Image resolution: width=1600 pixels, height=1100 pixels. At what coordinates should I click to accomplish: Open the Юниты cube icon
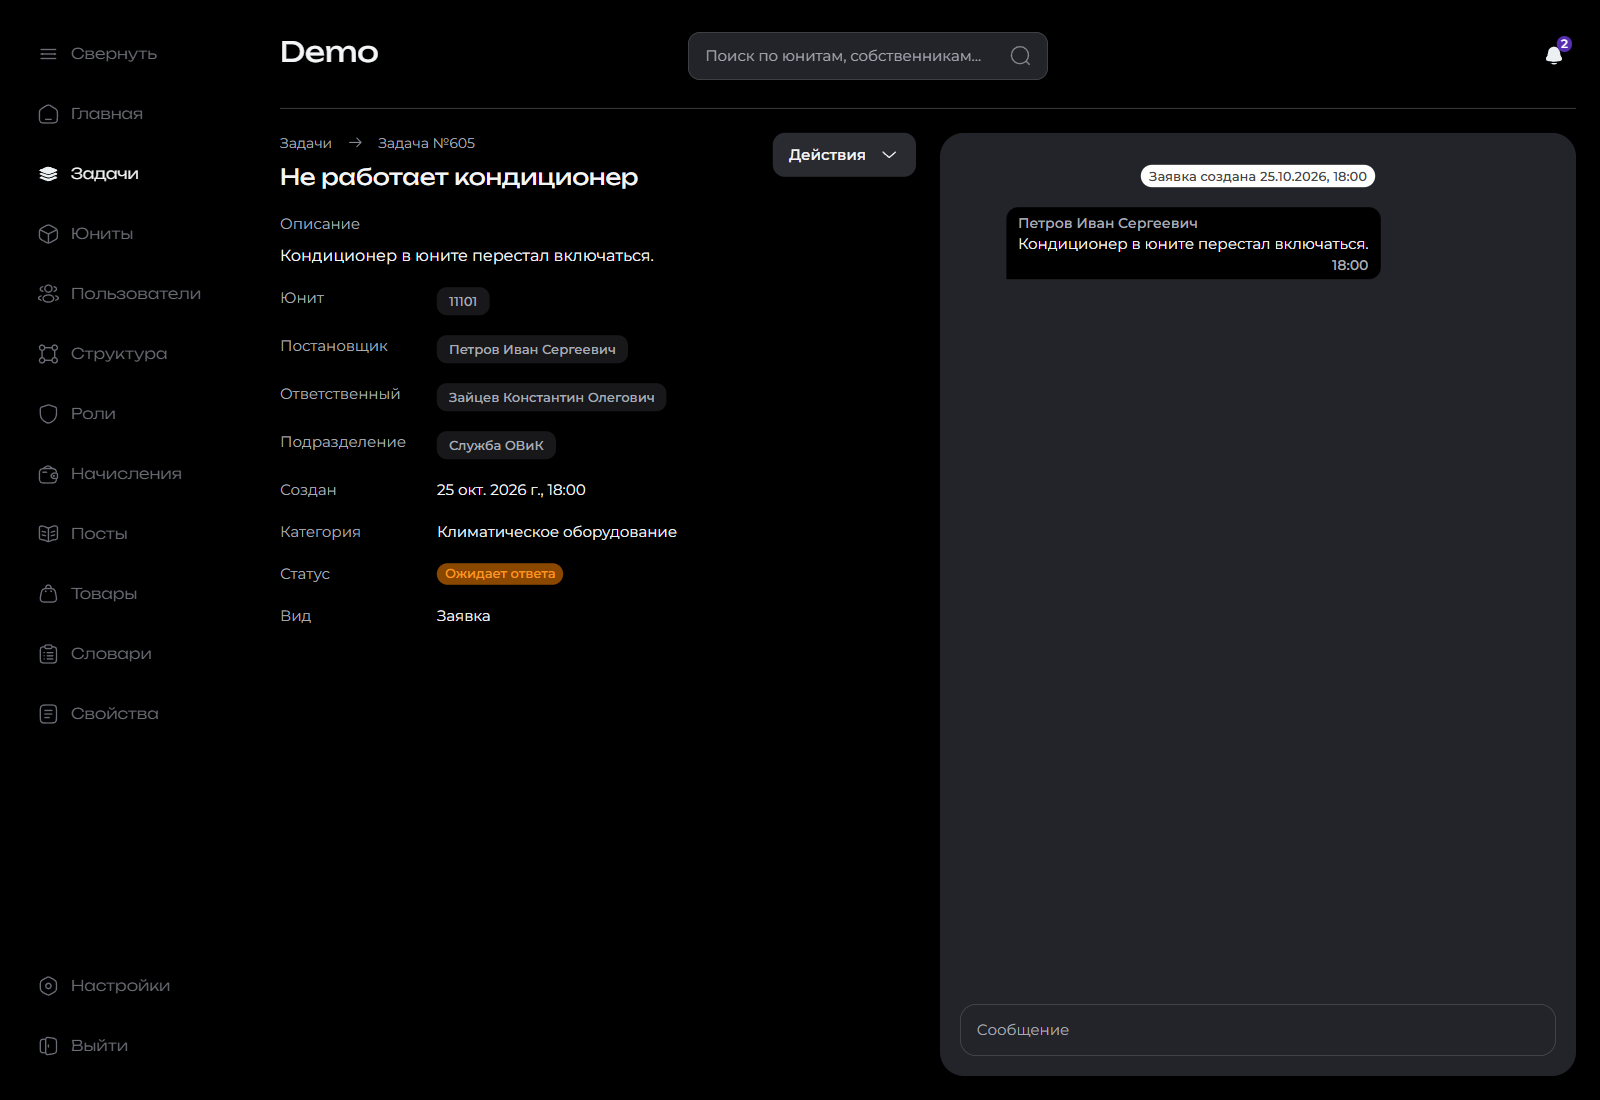pos(48,234)
